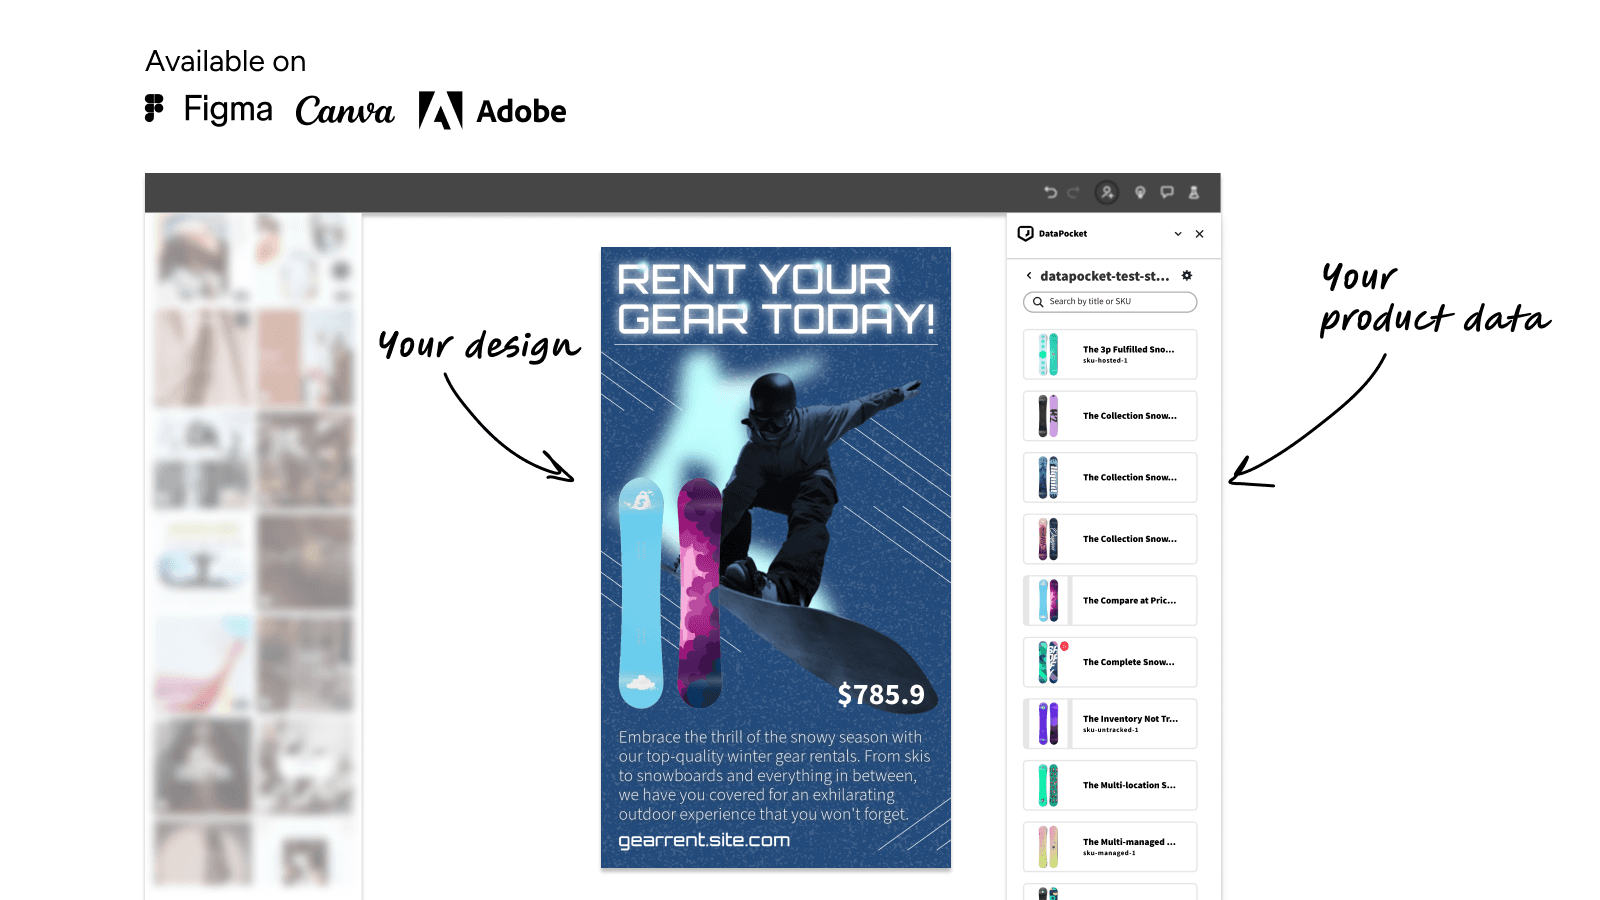Image resolution: width=1600 pixels, height=900 pixels.
Task: Select The 3p Fulfilled Snowboard product
Action: click(1110, 355)
